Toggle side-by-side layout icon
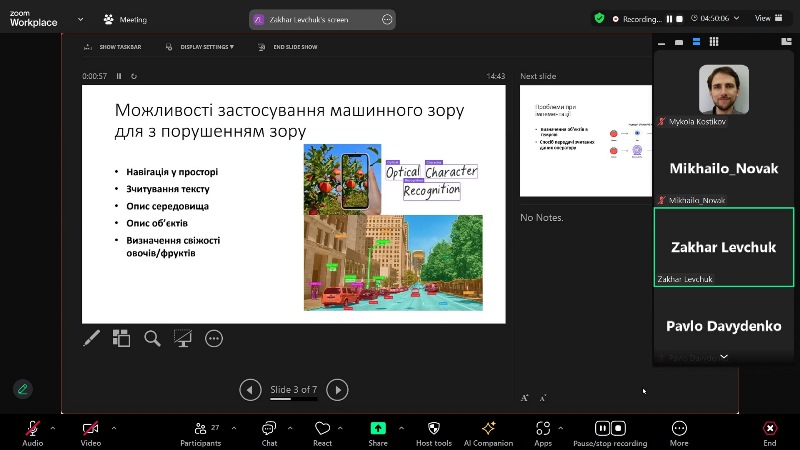This screenshot has width=800, height=450. coord(786,42)
